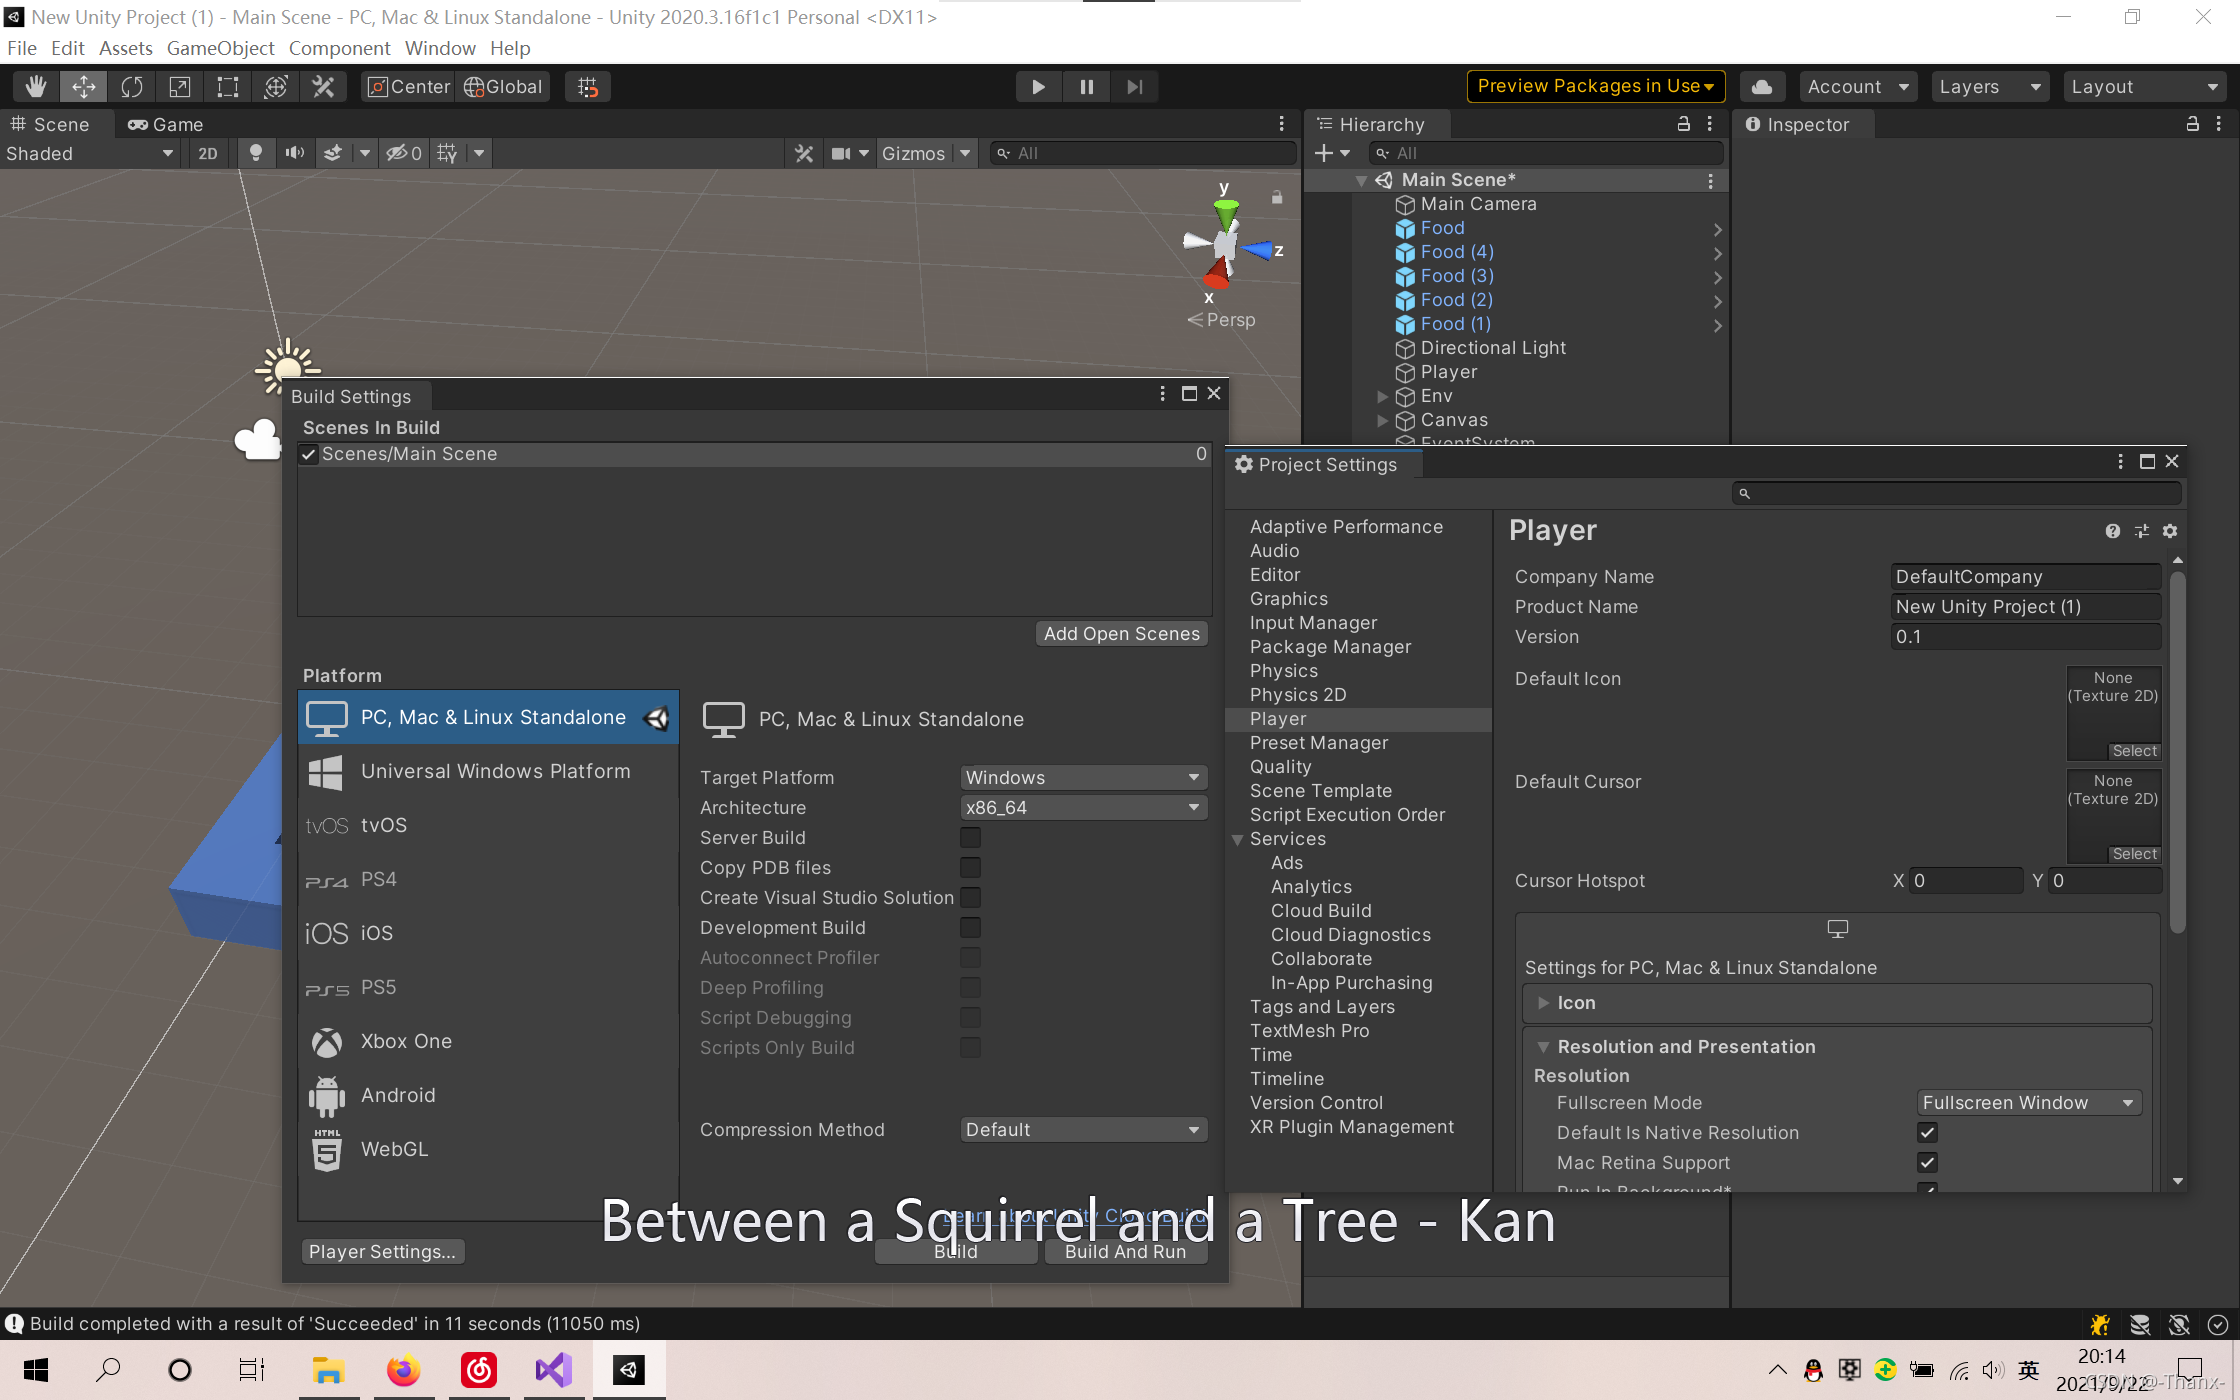Select the Transform tool
This screenshot has height=1400, width=2240.
(x=276, y=87)
